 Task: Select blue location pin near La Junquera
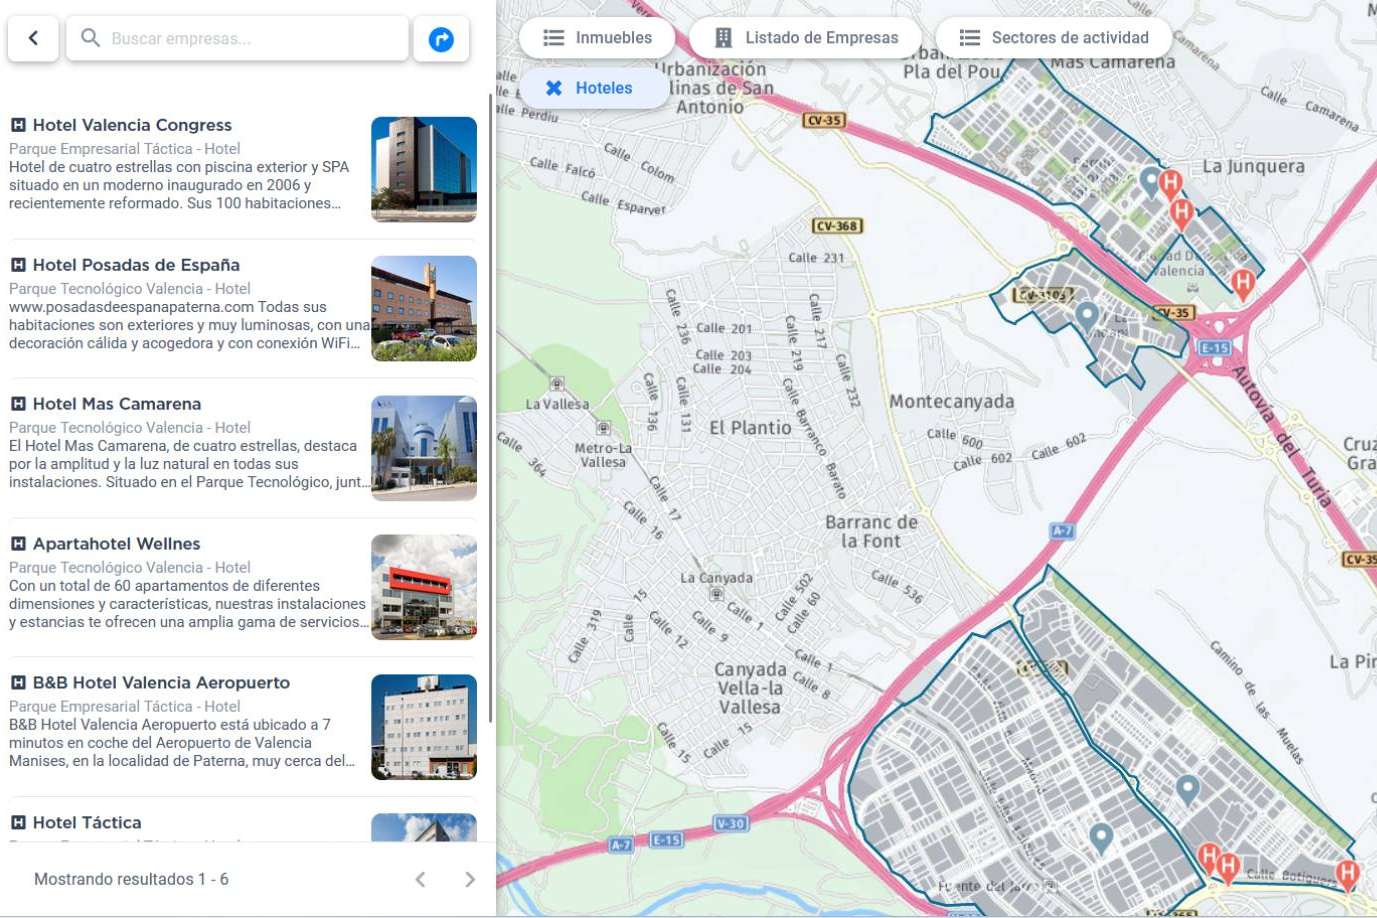point(1151,183)
